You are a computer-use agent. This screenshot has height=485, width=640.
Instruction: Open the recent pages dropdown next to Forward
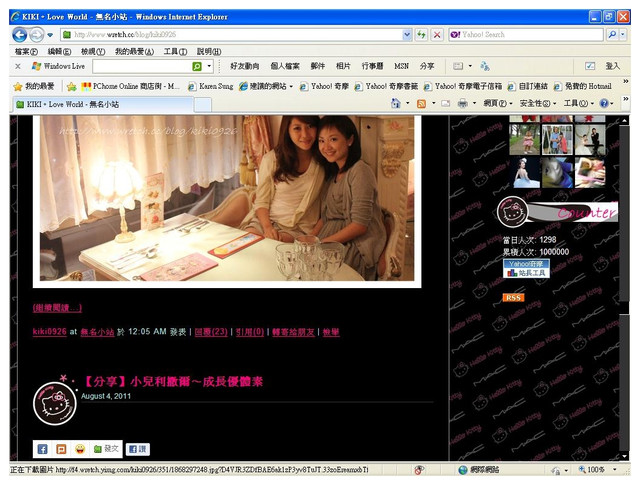pyautogui.click(x=50, y=35)
